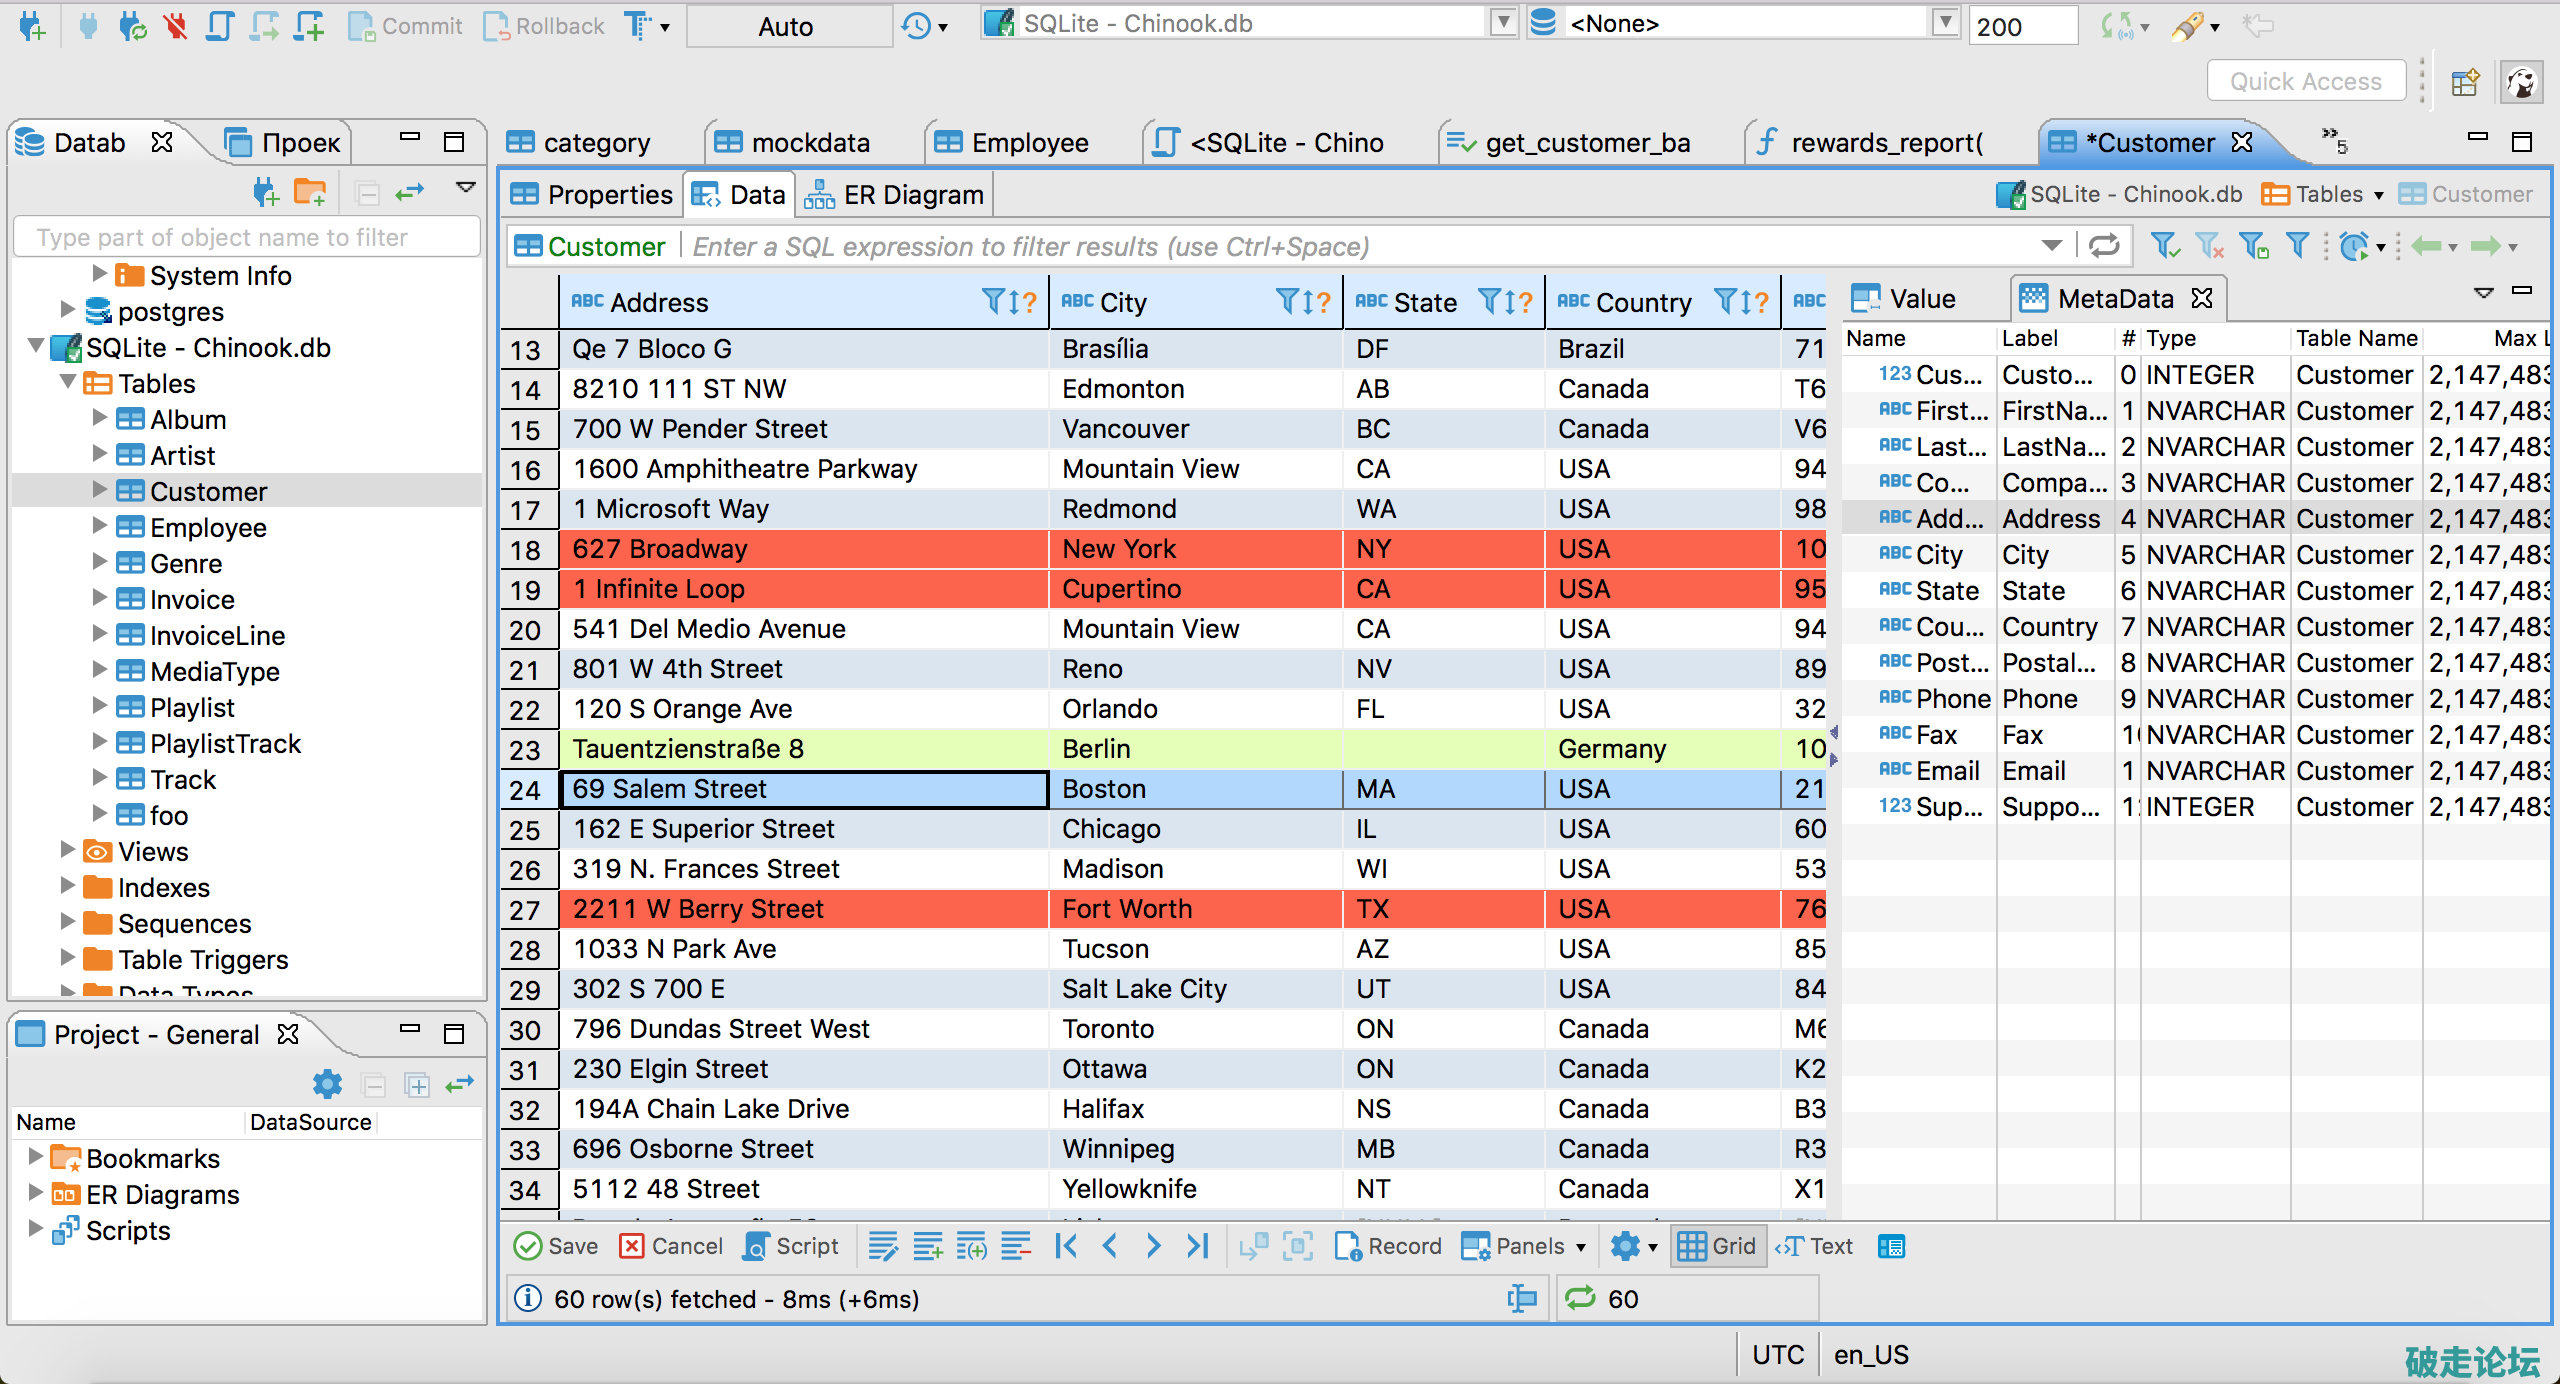2560x1384 pixels.
Task: Click Project panel configure gear icon
Action: click(x=327, y=1084)
